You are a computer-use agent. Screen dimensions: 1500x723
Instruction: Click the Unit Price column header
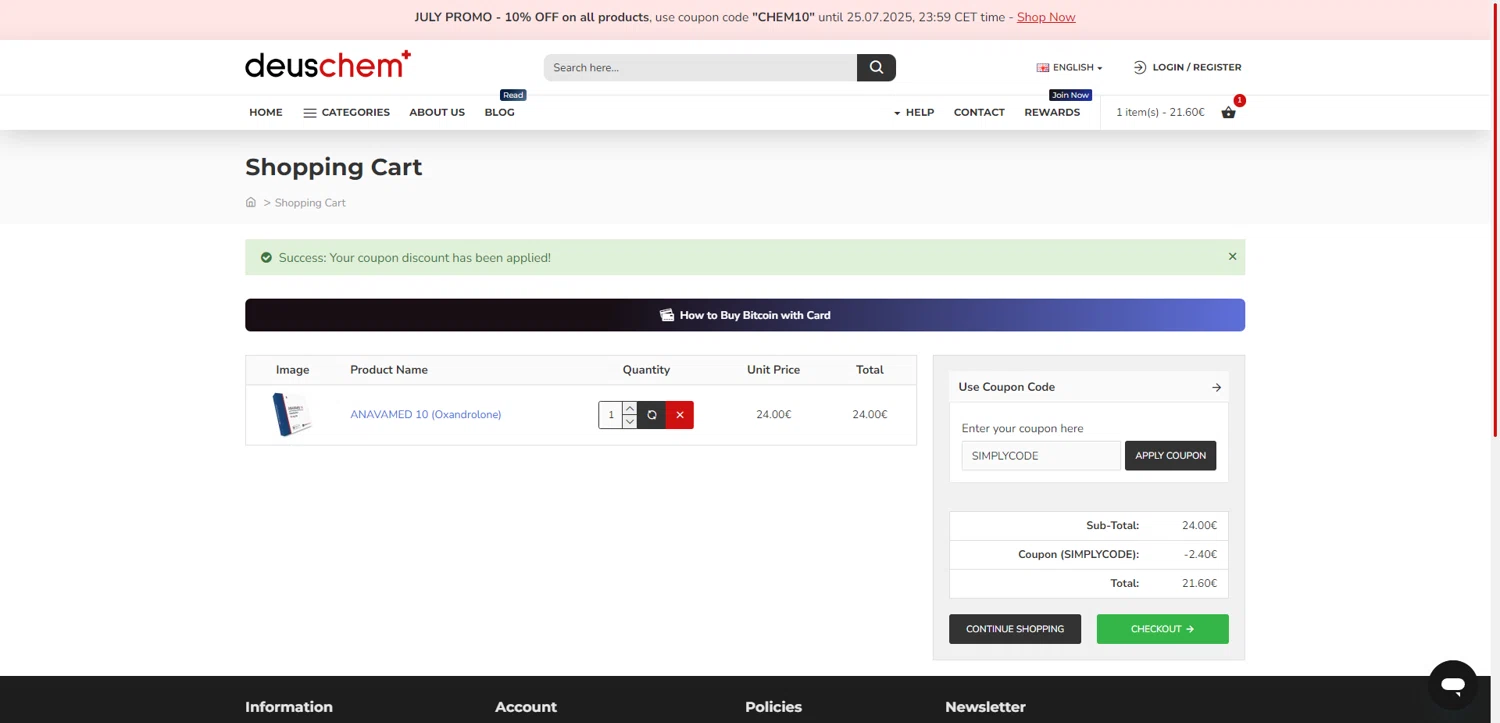pyautogui.click(x=773, y=370)
